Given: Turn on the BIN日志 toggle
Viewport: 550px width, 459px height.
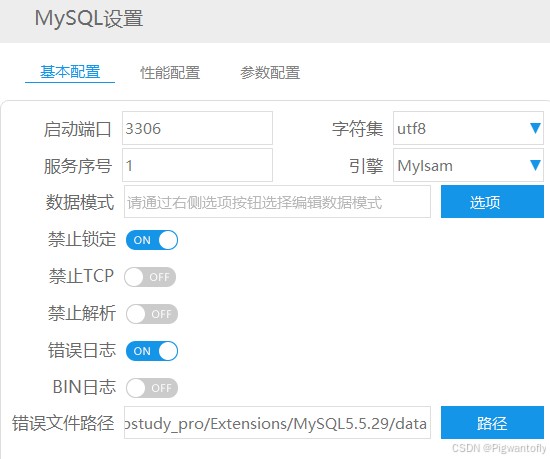Looking at the screenshot, I should click(x=152, y=388).
